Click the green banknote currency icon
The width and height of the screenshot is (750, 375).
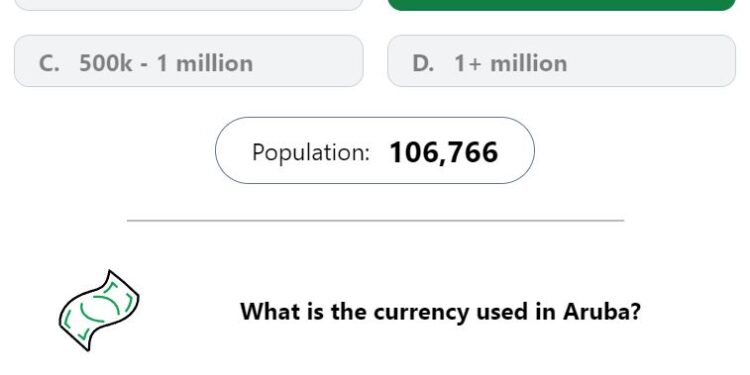coord(99,310)
